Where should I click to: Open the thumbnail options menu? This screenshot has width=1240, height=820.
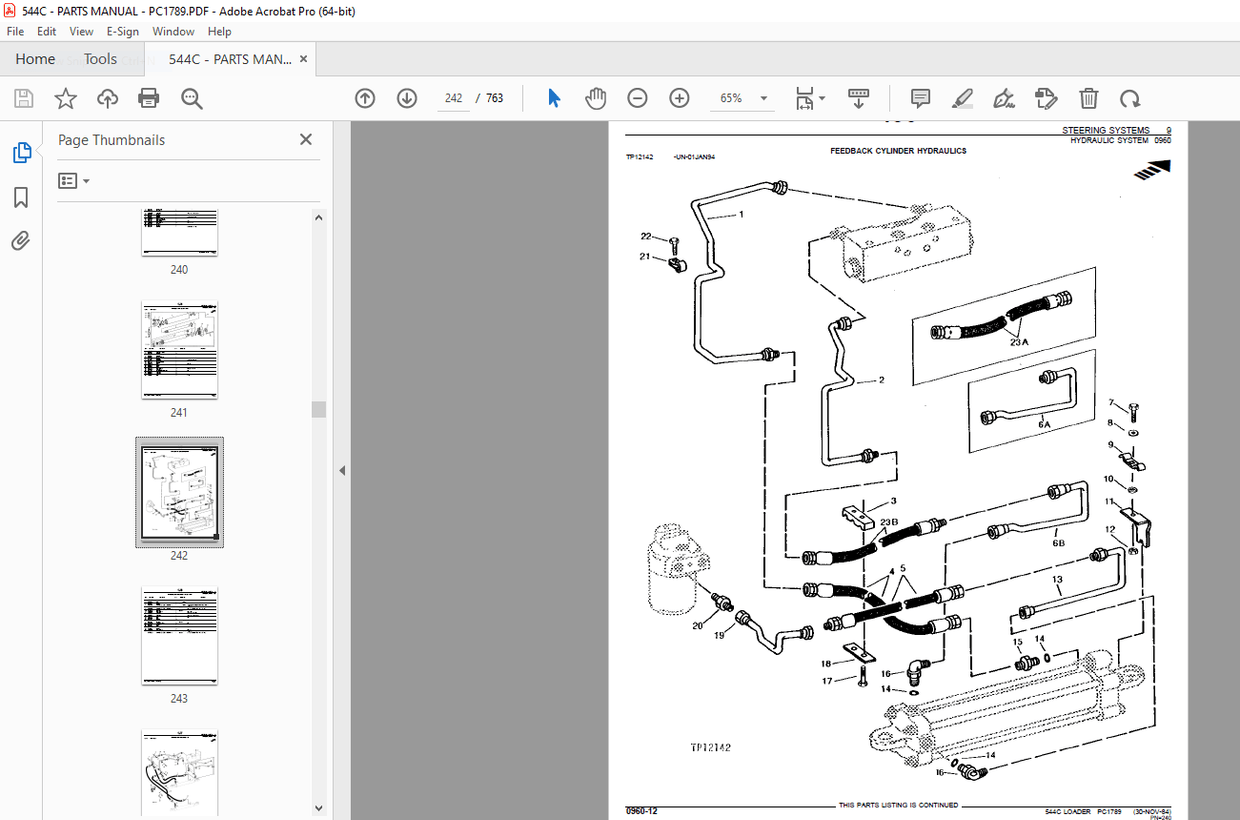72,180
